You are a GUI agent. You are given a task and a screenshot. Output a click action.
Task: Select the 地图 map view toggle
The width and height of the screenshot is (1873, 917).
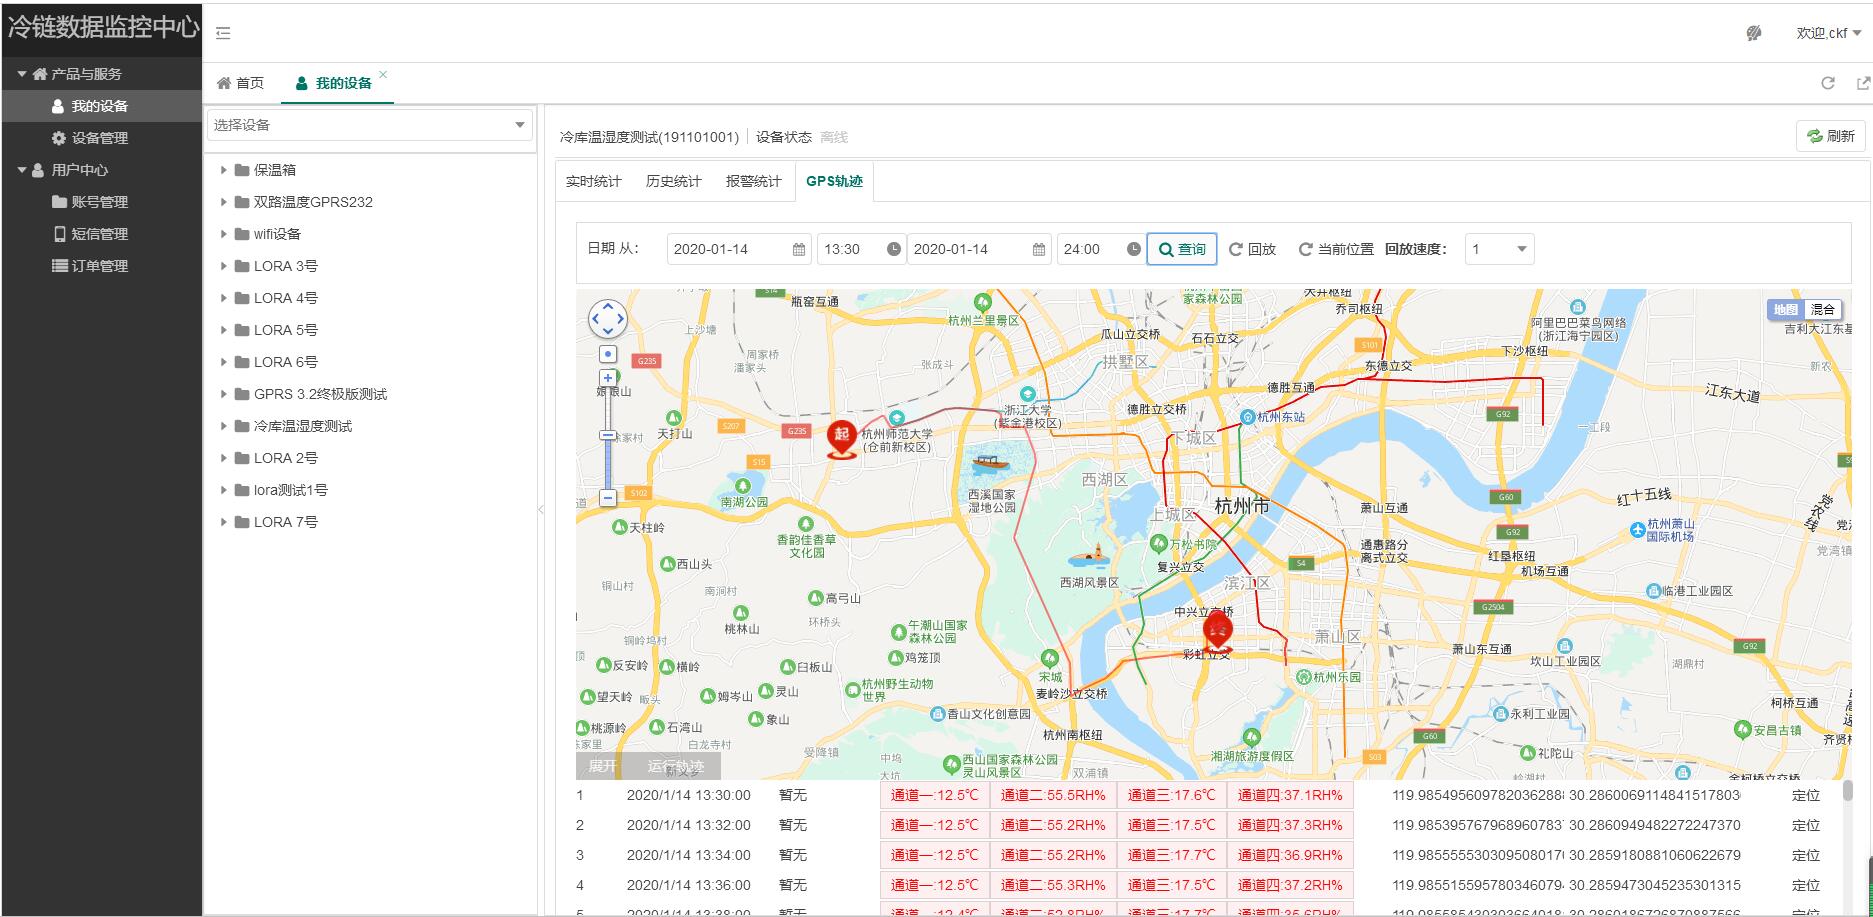(x=1785, y=310)
